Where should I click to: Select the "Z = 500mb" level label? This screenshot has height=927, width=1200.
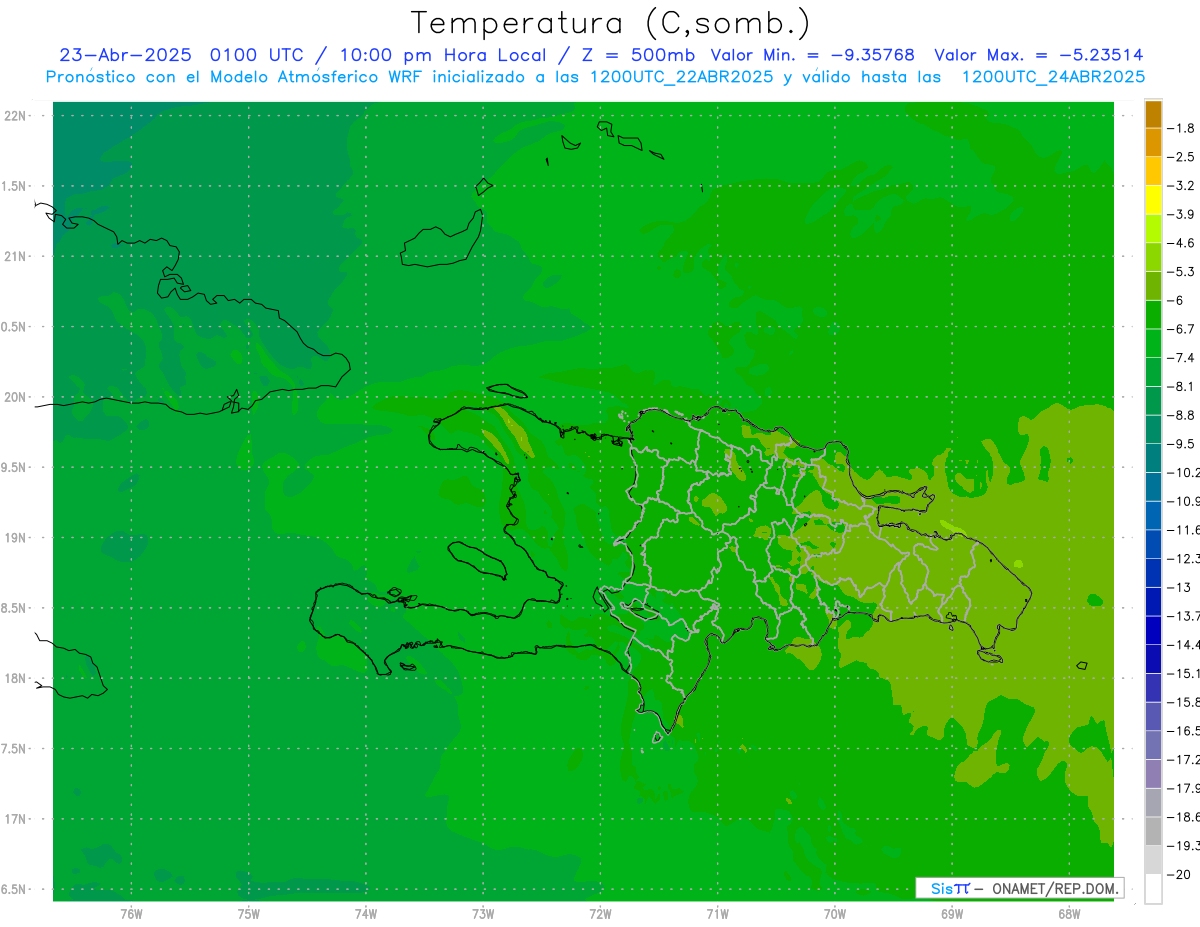639,55
